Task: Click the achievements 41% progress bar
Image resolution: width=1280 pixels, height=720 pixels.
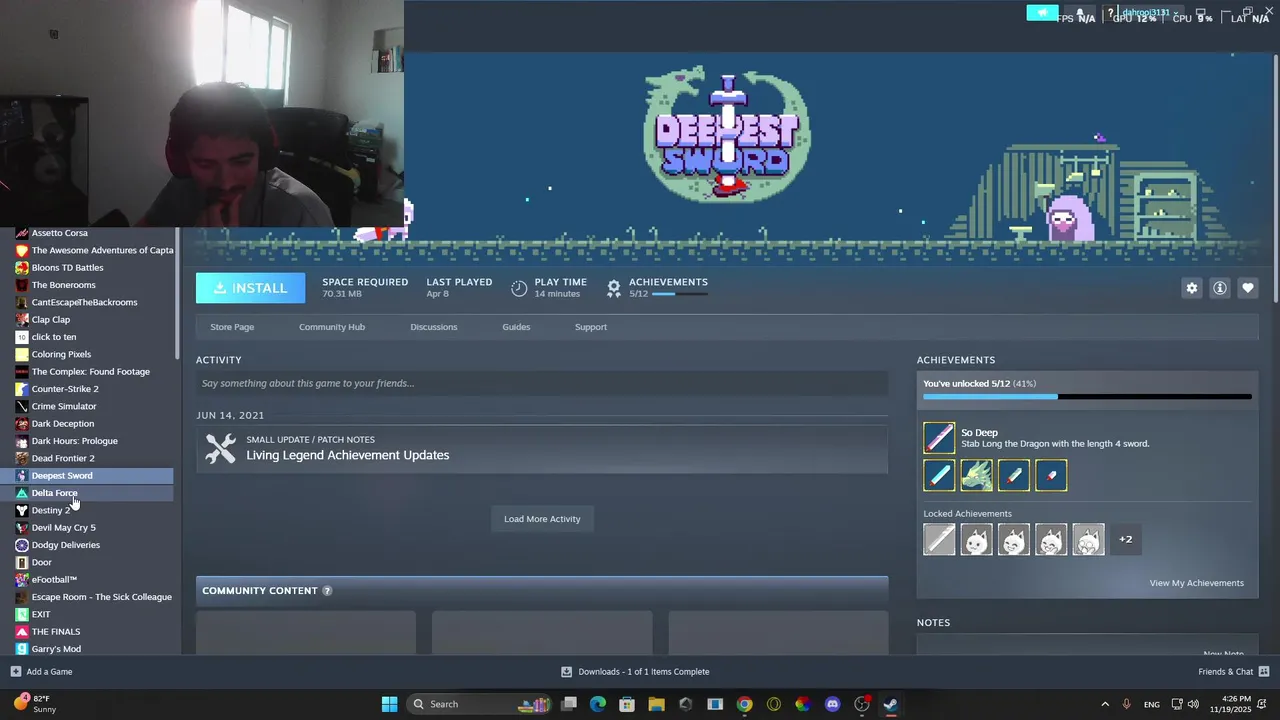Action: [1087, 397]
